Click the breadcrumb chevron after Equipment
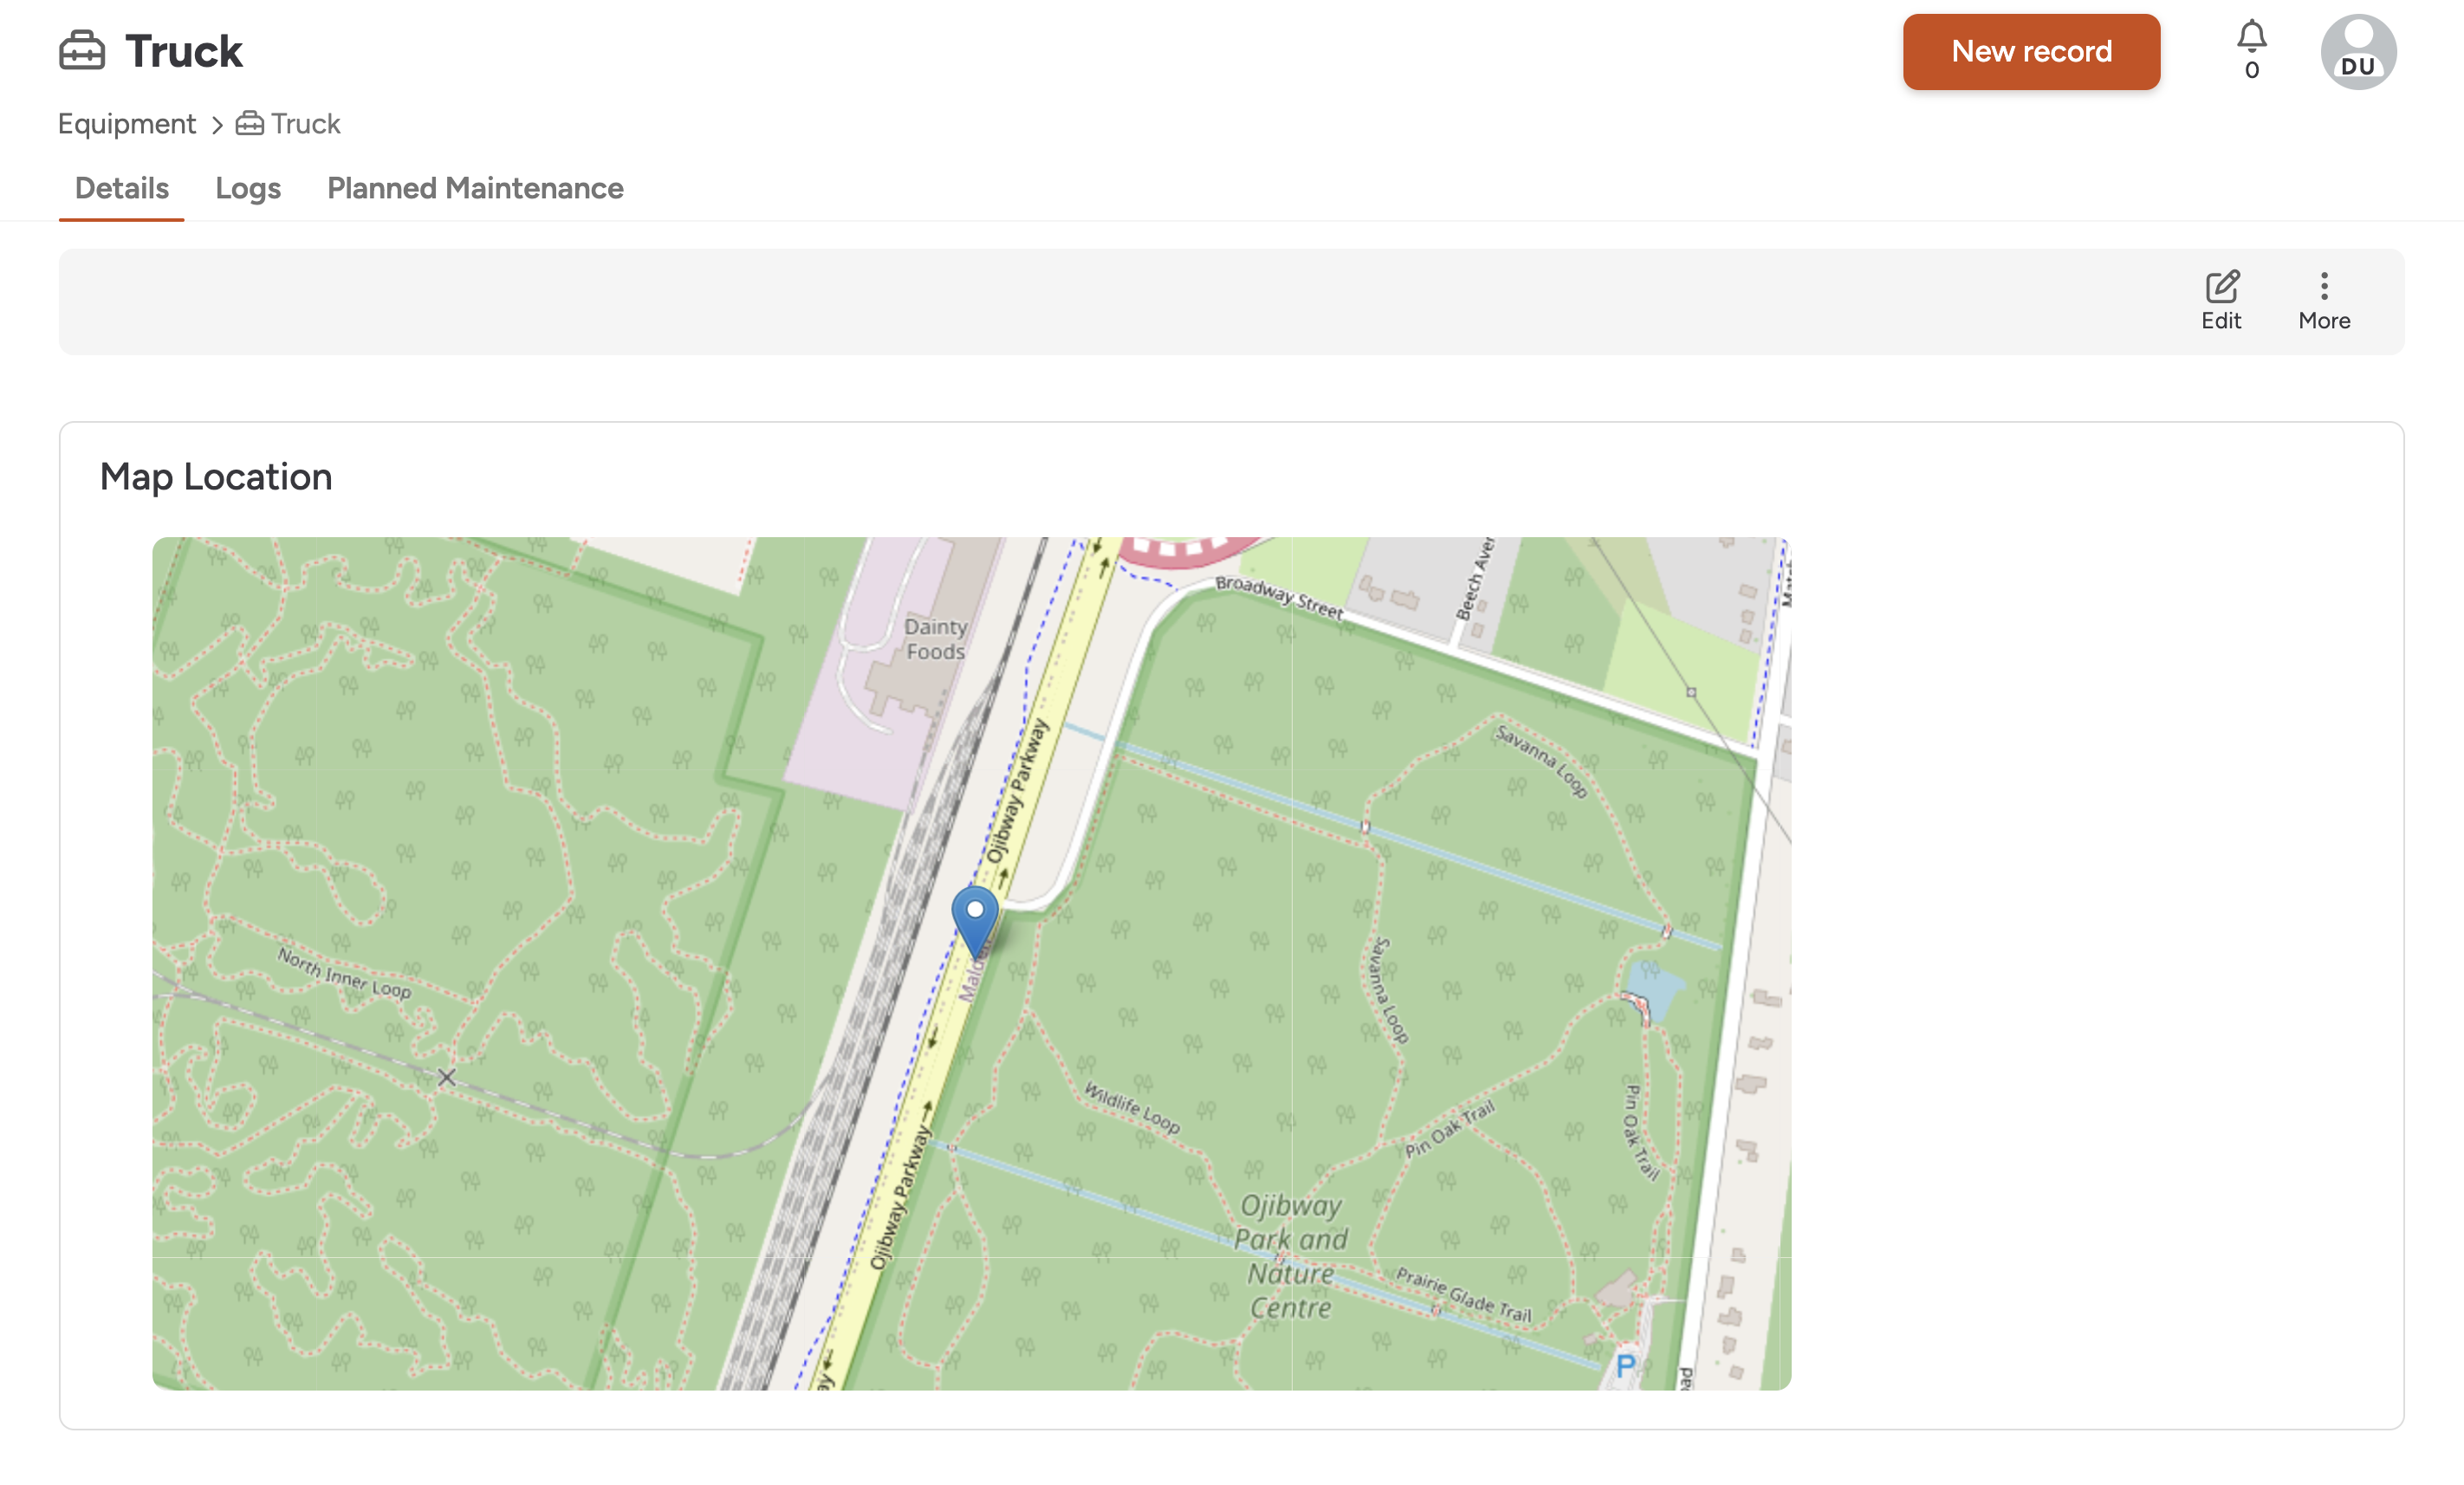 coord(217,125)
